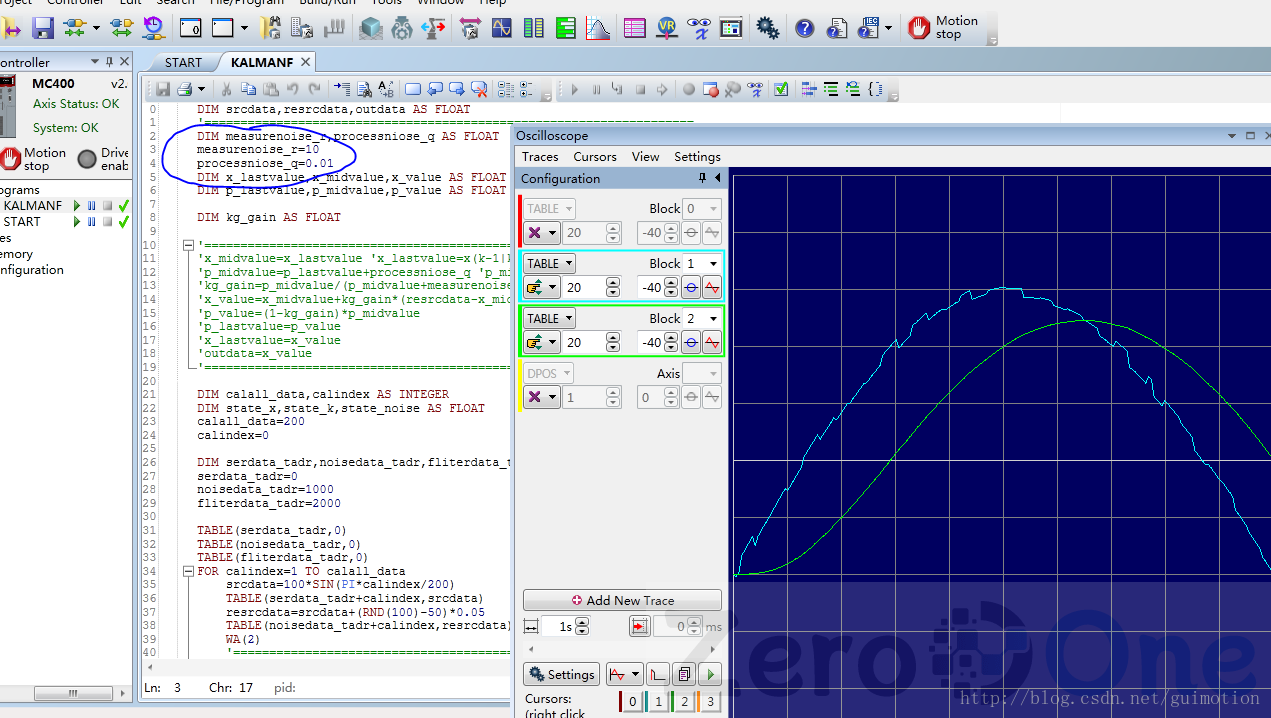The image size is (1271, 718).
Task: Select KALMANF in the programs list
Action: pos(32,206)
